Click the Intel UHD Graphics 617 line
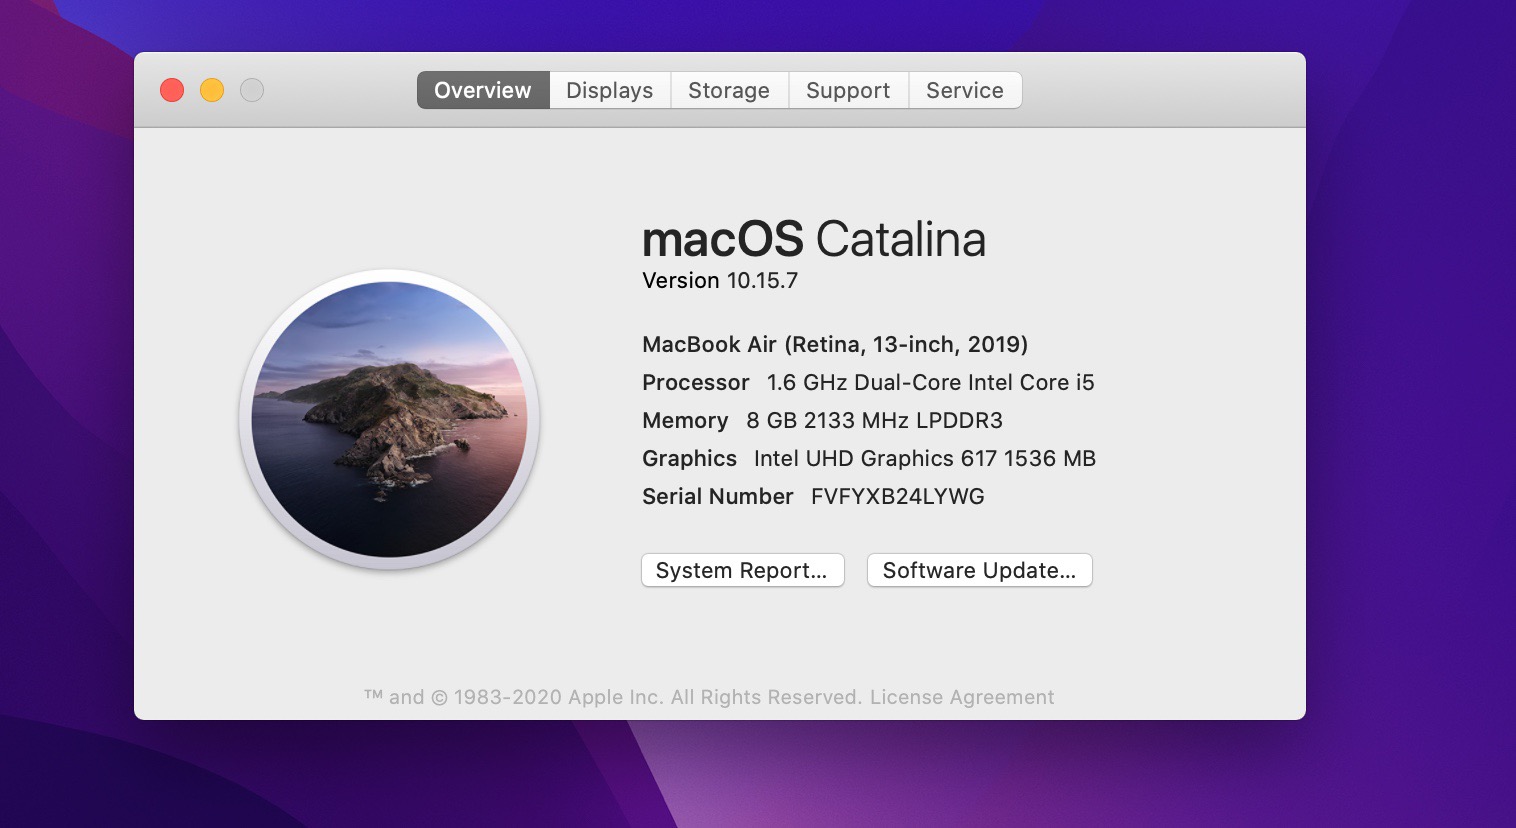Screen dimensions: 1516x828 click(x=868, y=458)
